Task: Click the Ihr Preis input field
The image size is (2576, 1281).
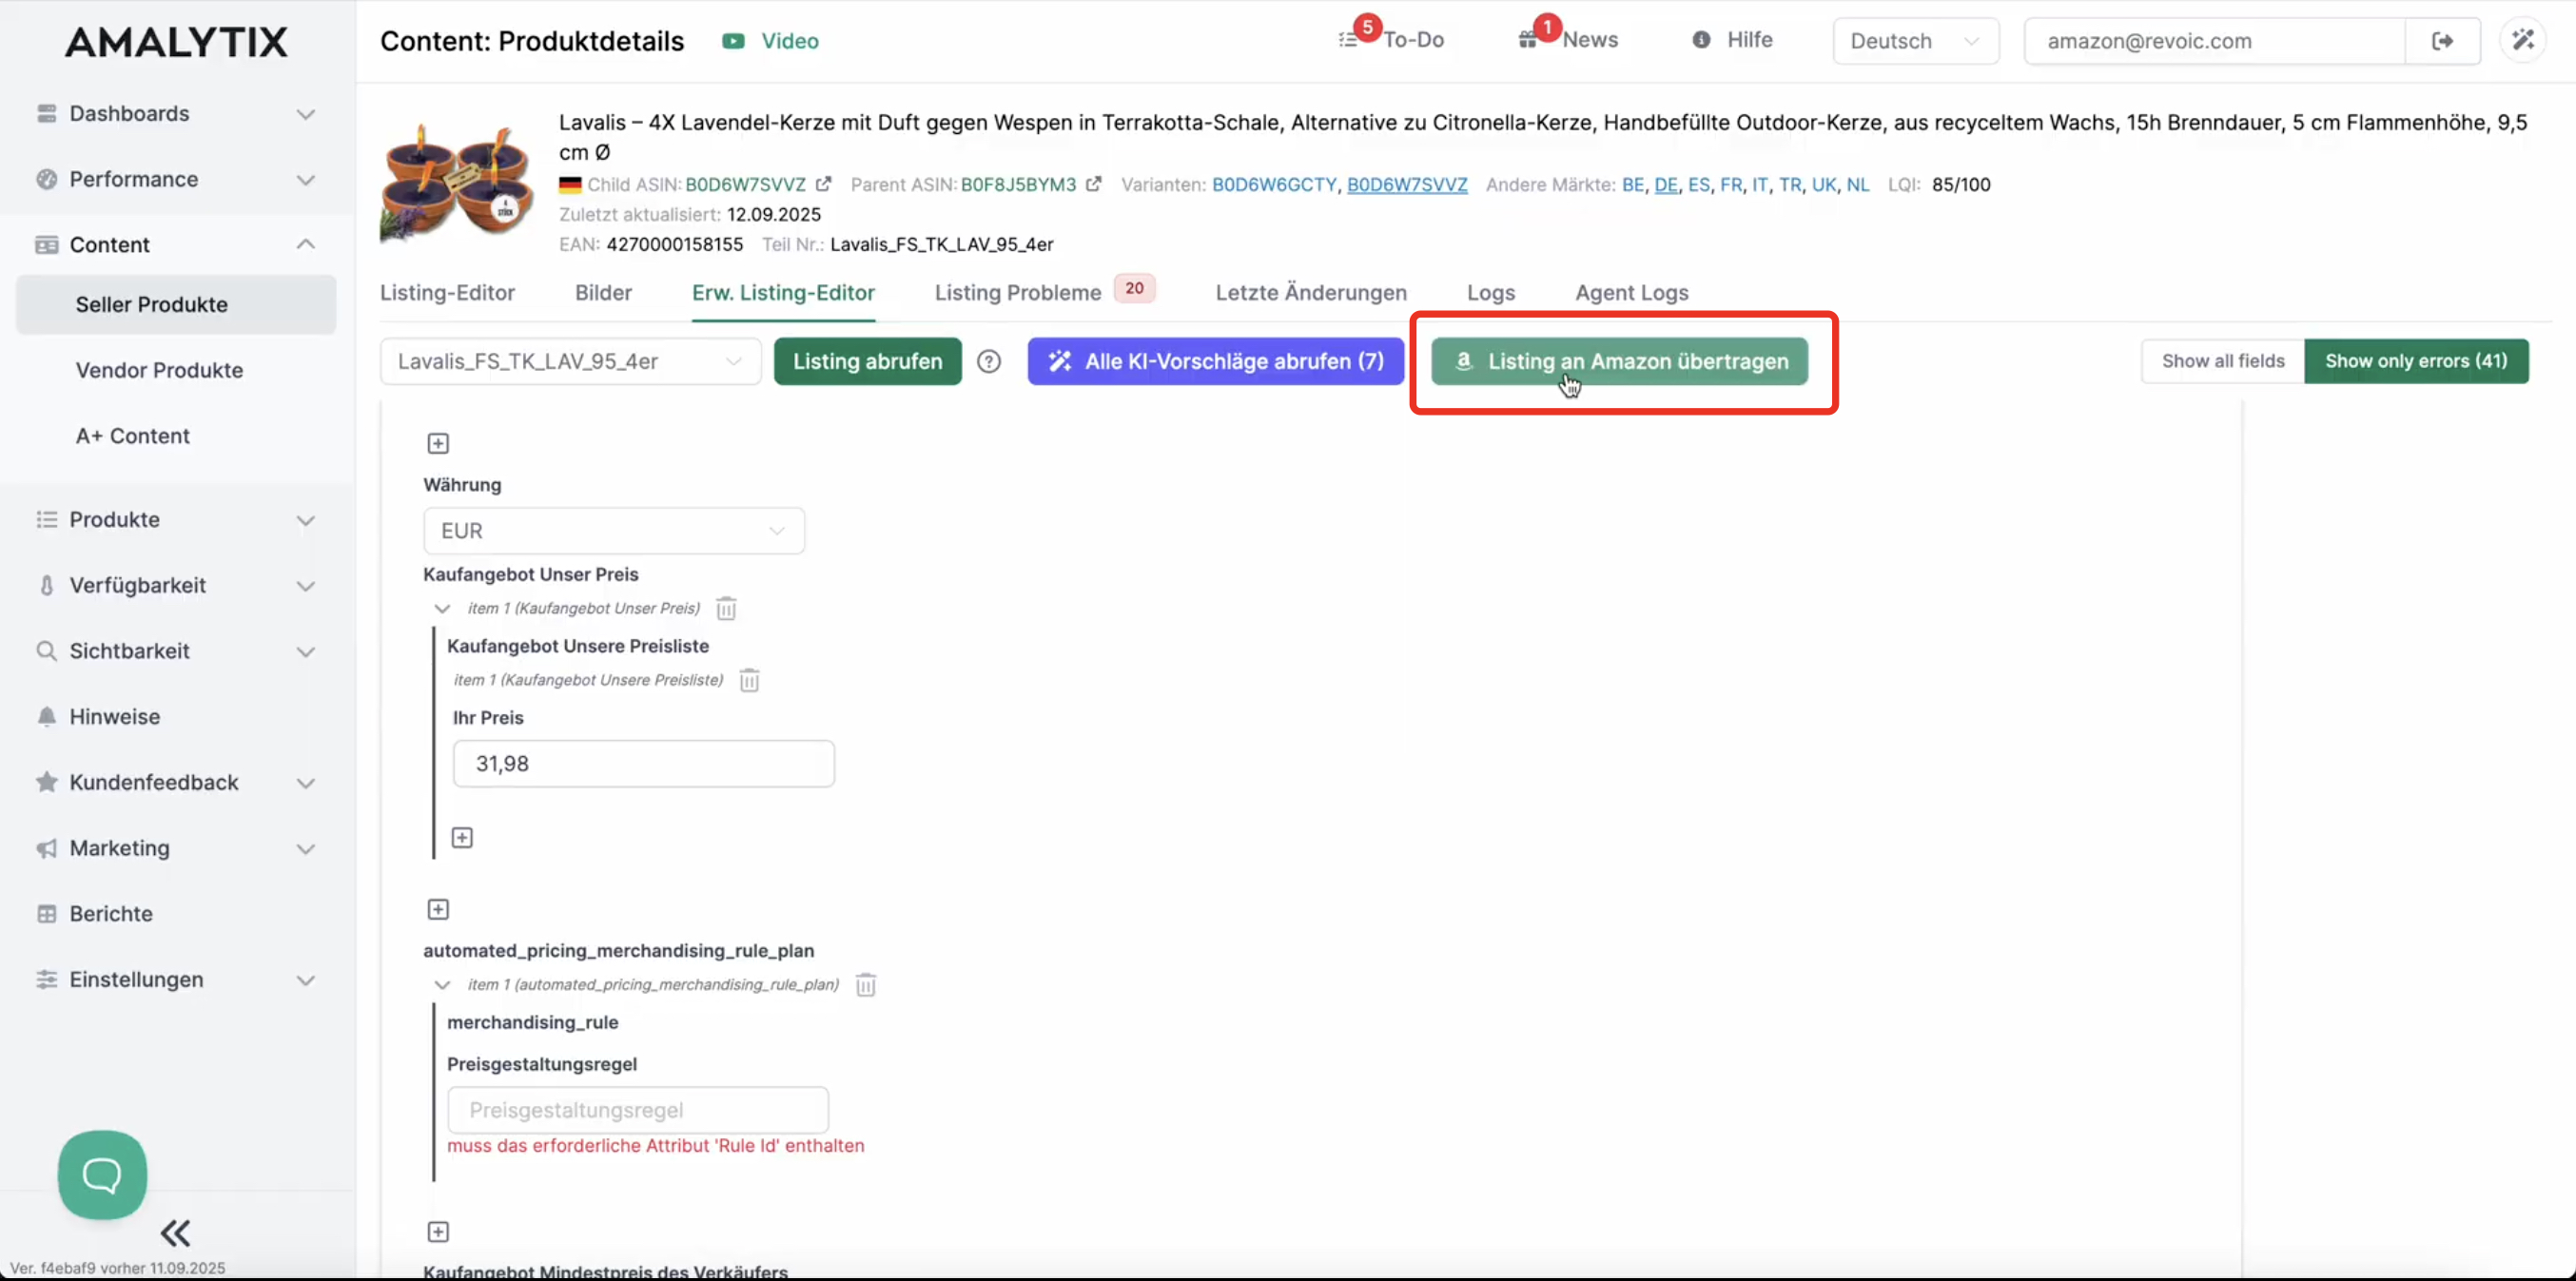Action: pos(643,764)
